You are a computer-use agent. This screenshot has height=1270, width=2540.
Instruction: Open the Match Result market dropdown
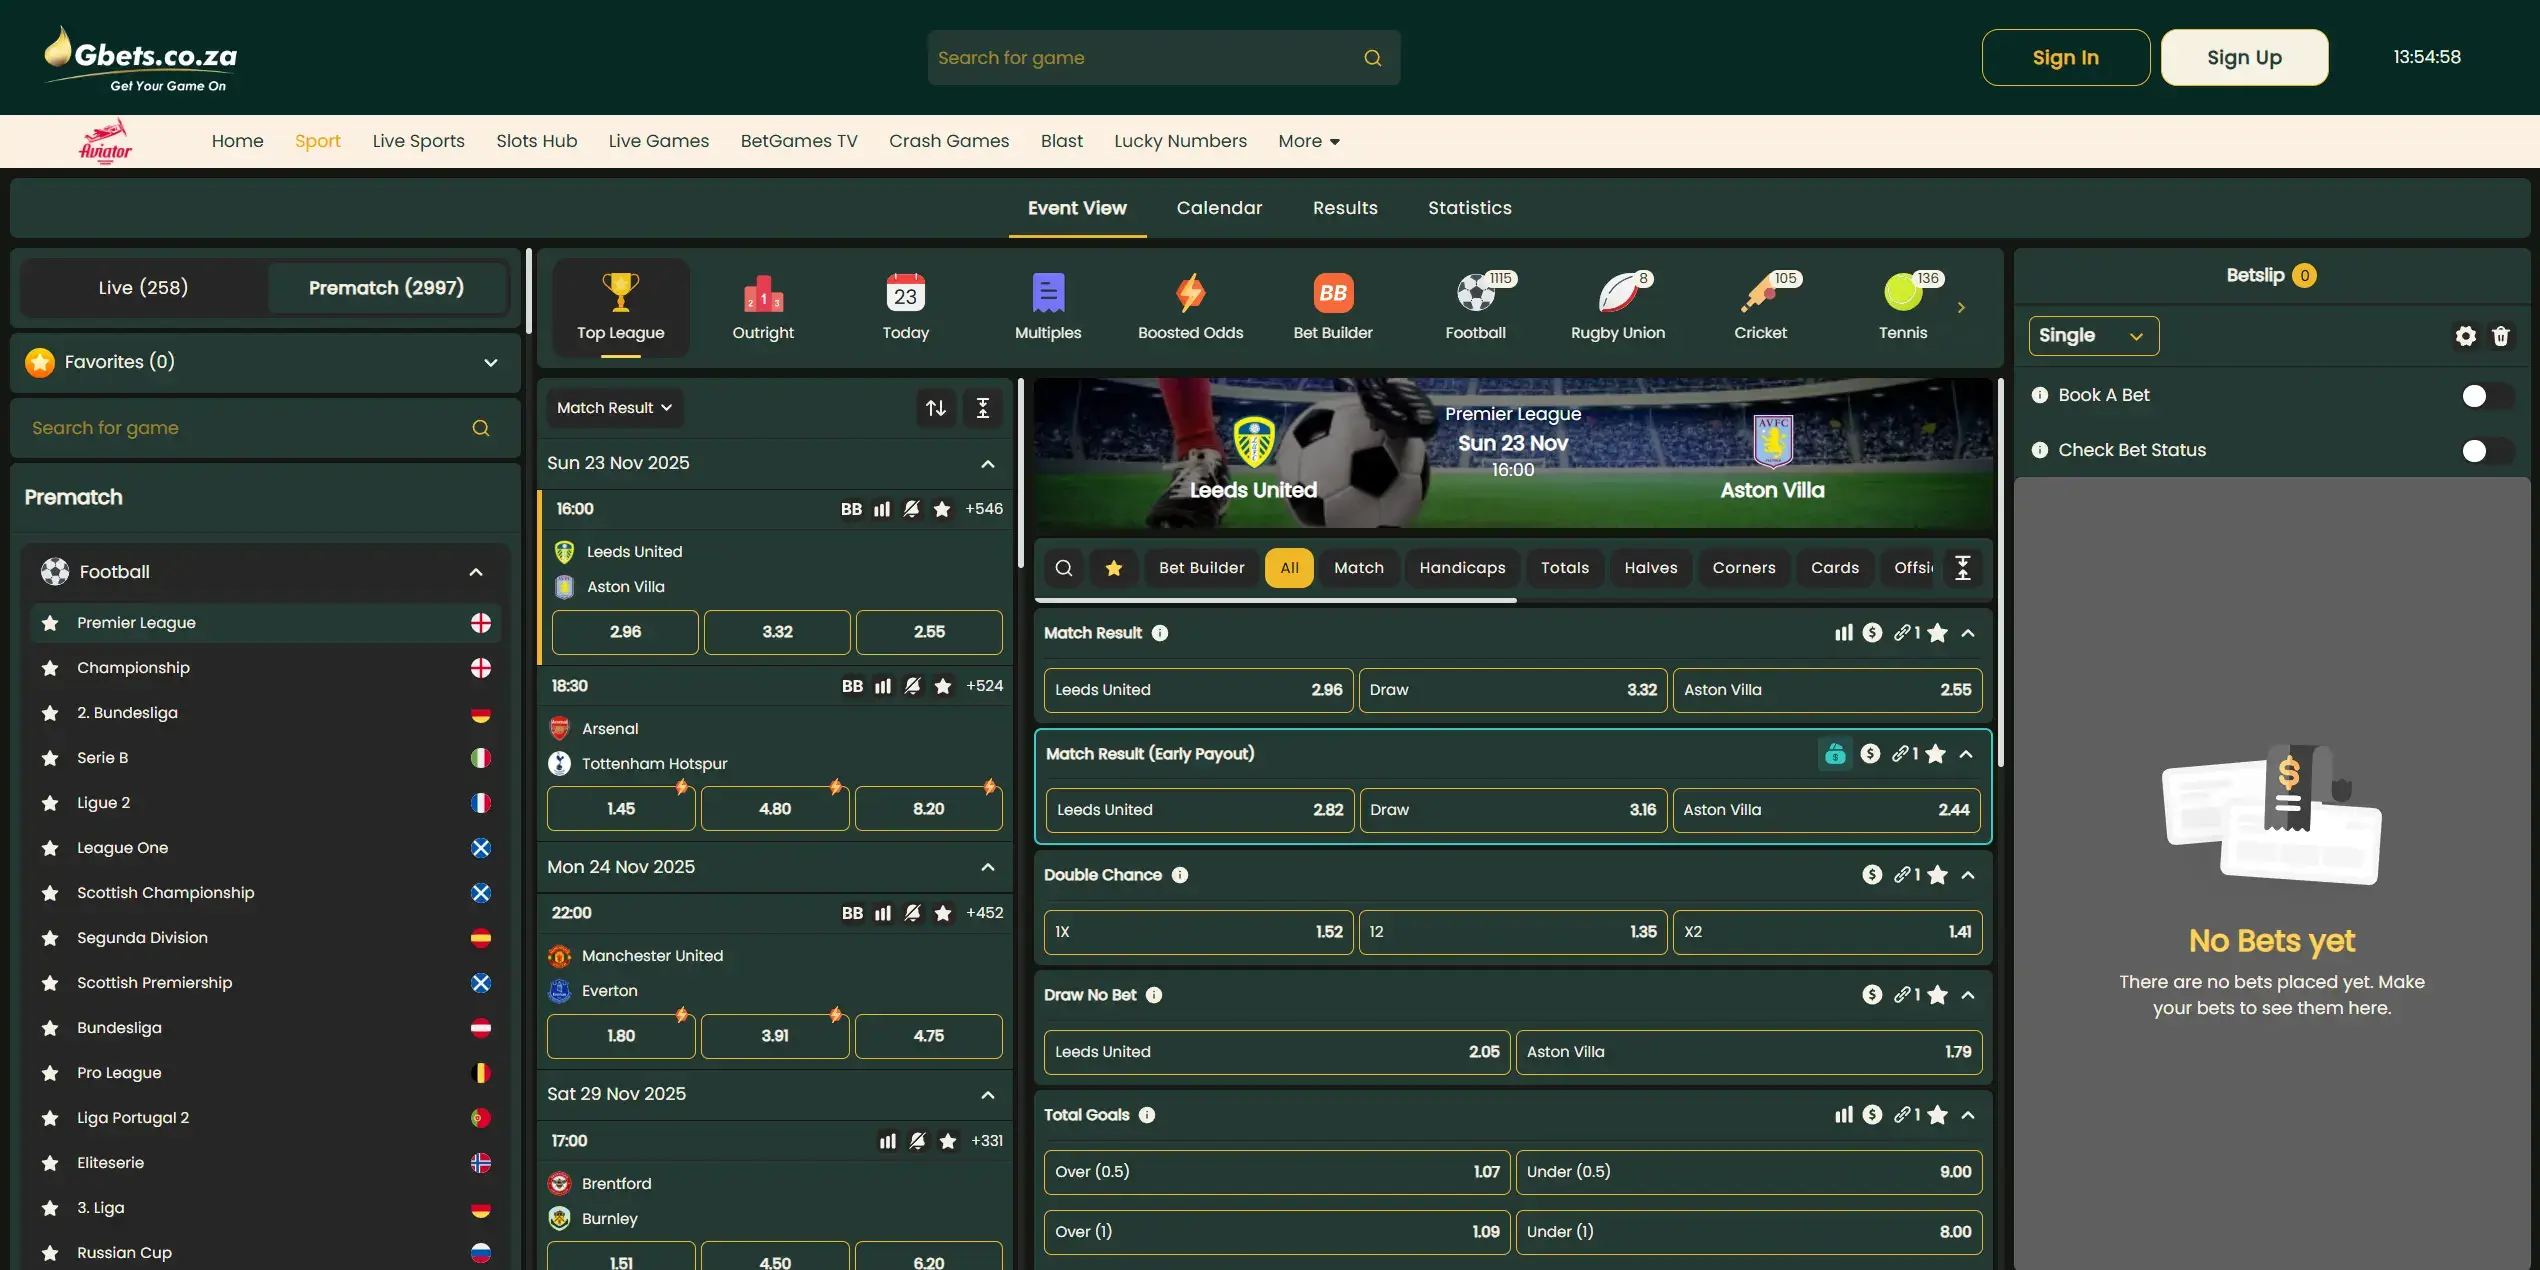(x=613, y=407)
